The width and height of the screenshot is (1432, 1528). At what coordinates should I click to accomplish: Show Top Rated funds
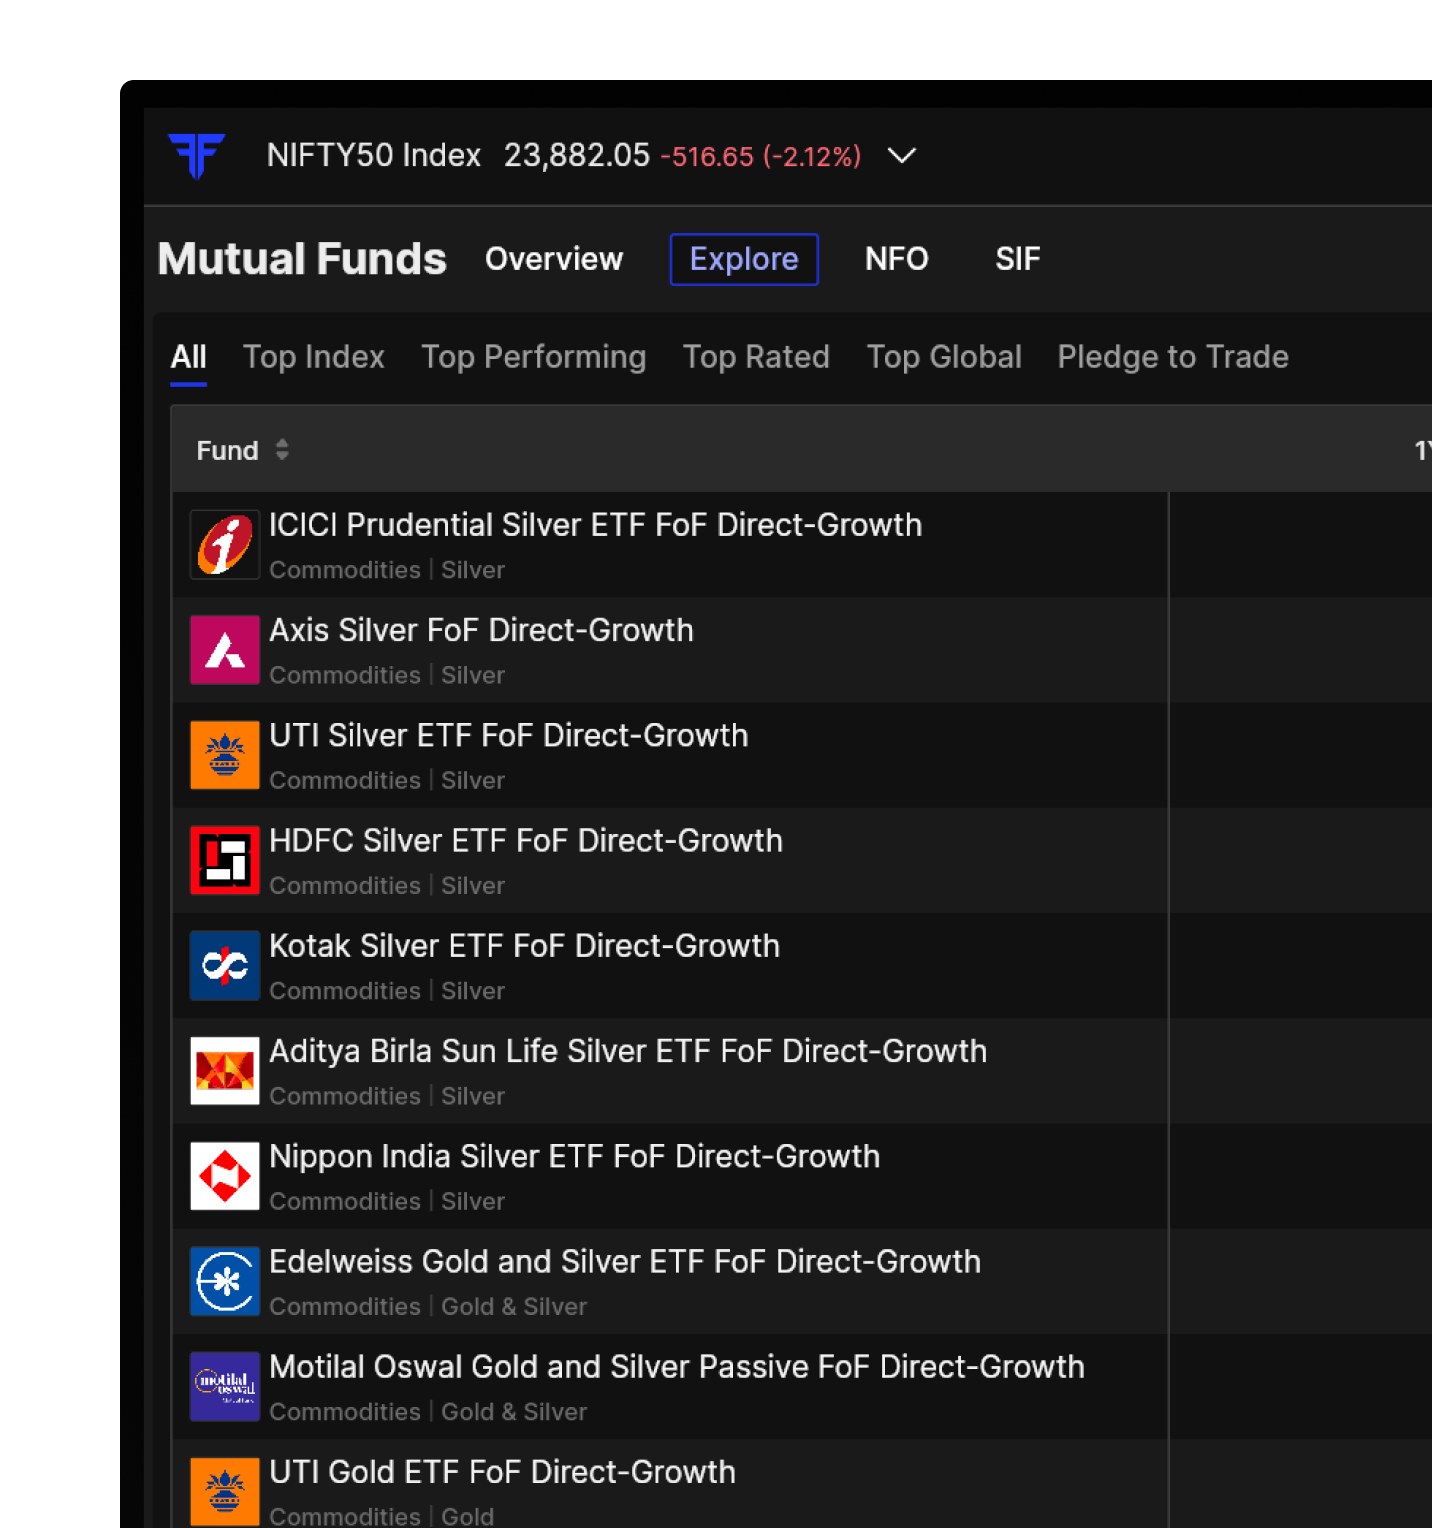(x=756, y=357)
